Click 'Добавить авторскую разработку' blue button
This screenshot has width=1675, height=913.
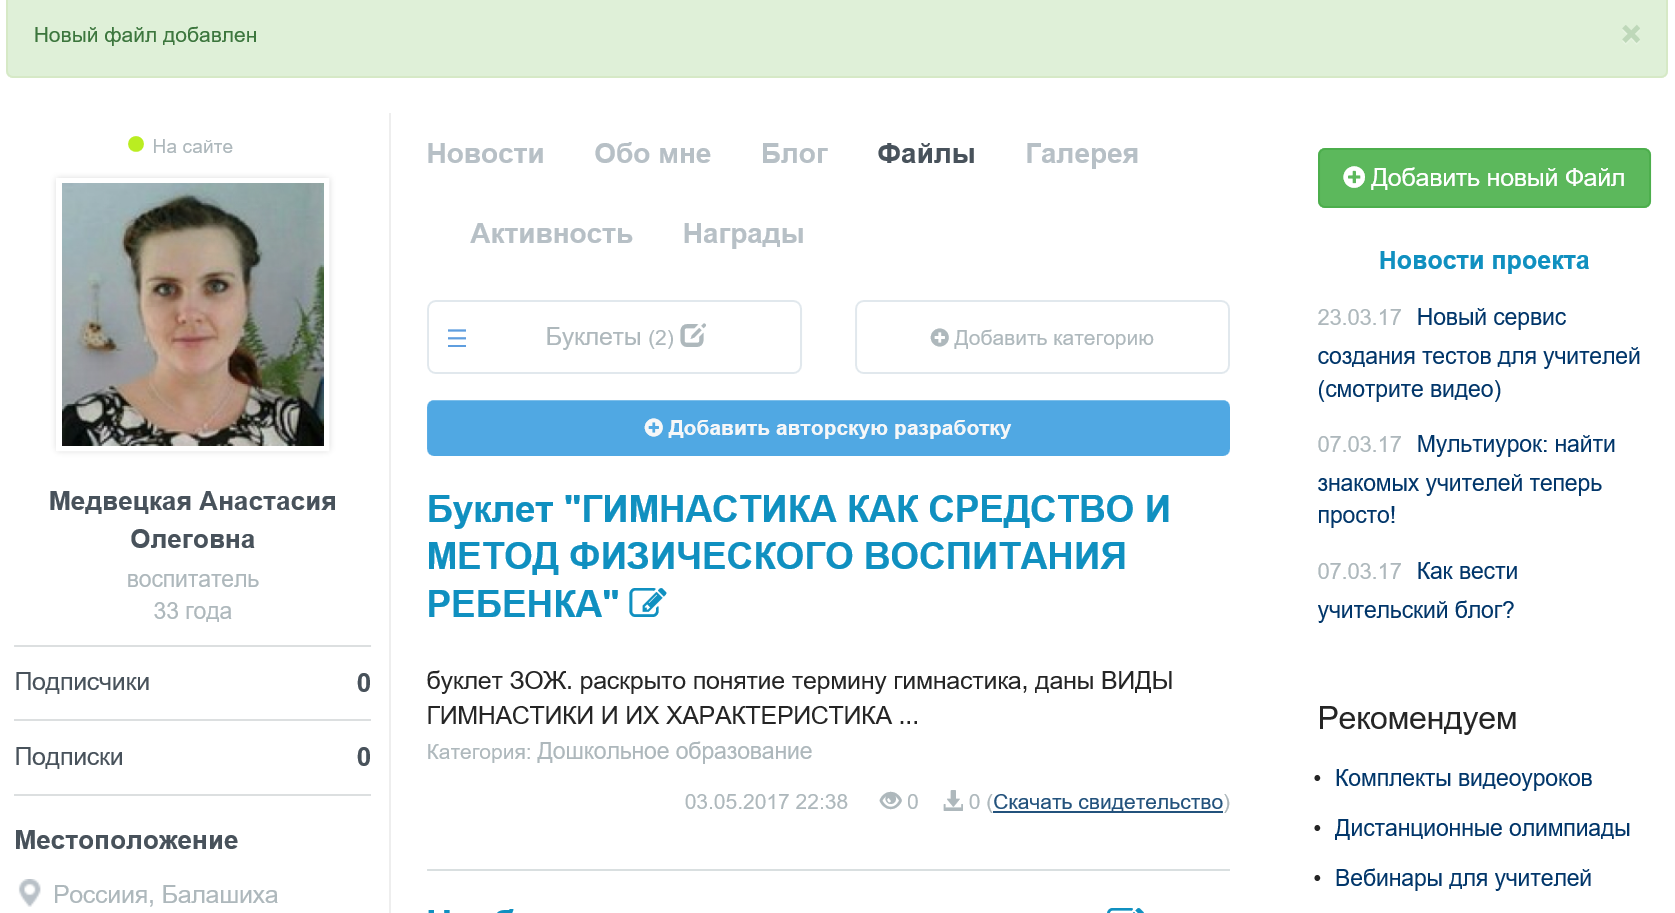point(828,428)
